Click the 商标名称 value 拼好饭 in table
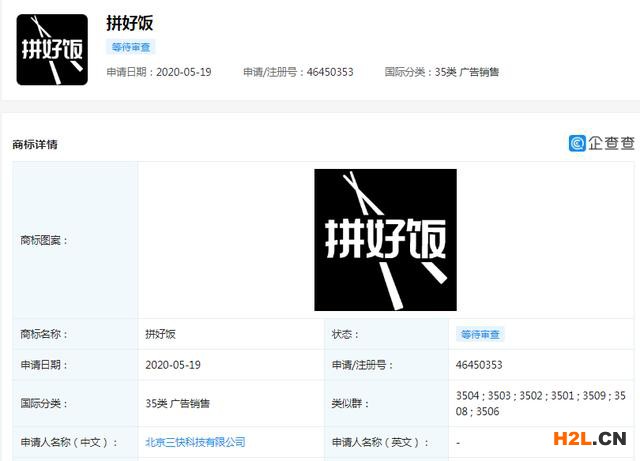The height and width of the screenshot is (461, 640). click(x=160, y=334)
